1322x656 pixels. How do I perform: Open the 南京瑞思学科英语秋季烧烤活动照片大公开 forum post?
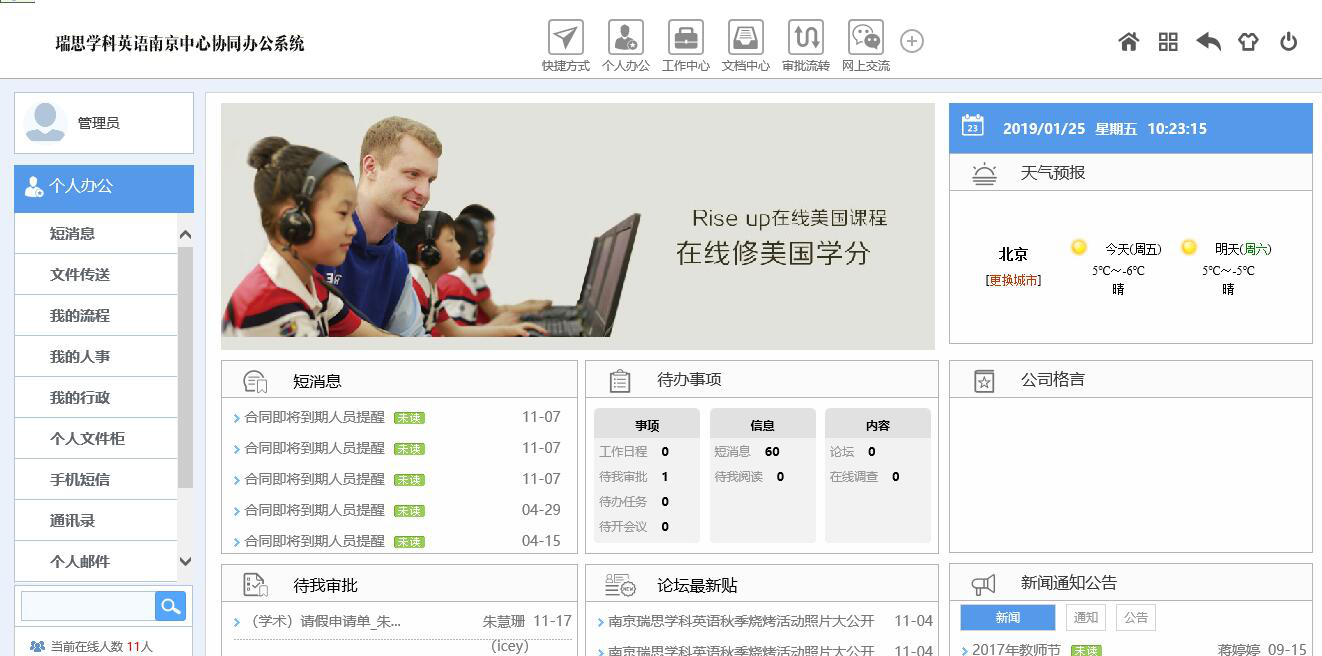[741, 620]
